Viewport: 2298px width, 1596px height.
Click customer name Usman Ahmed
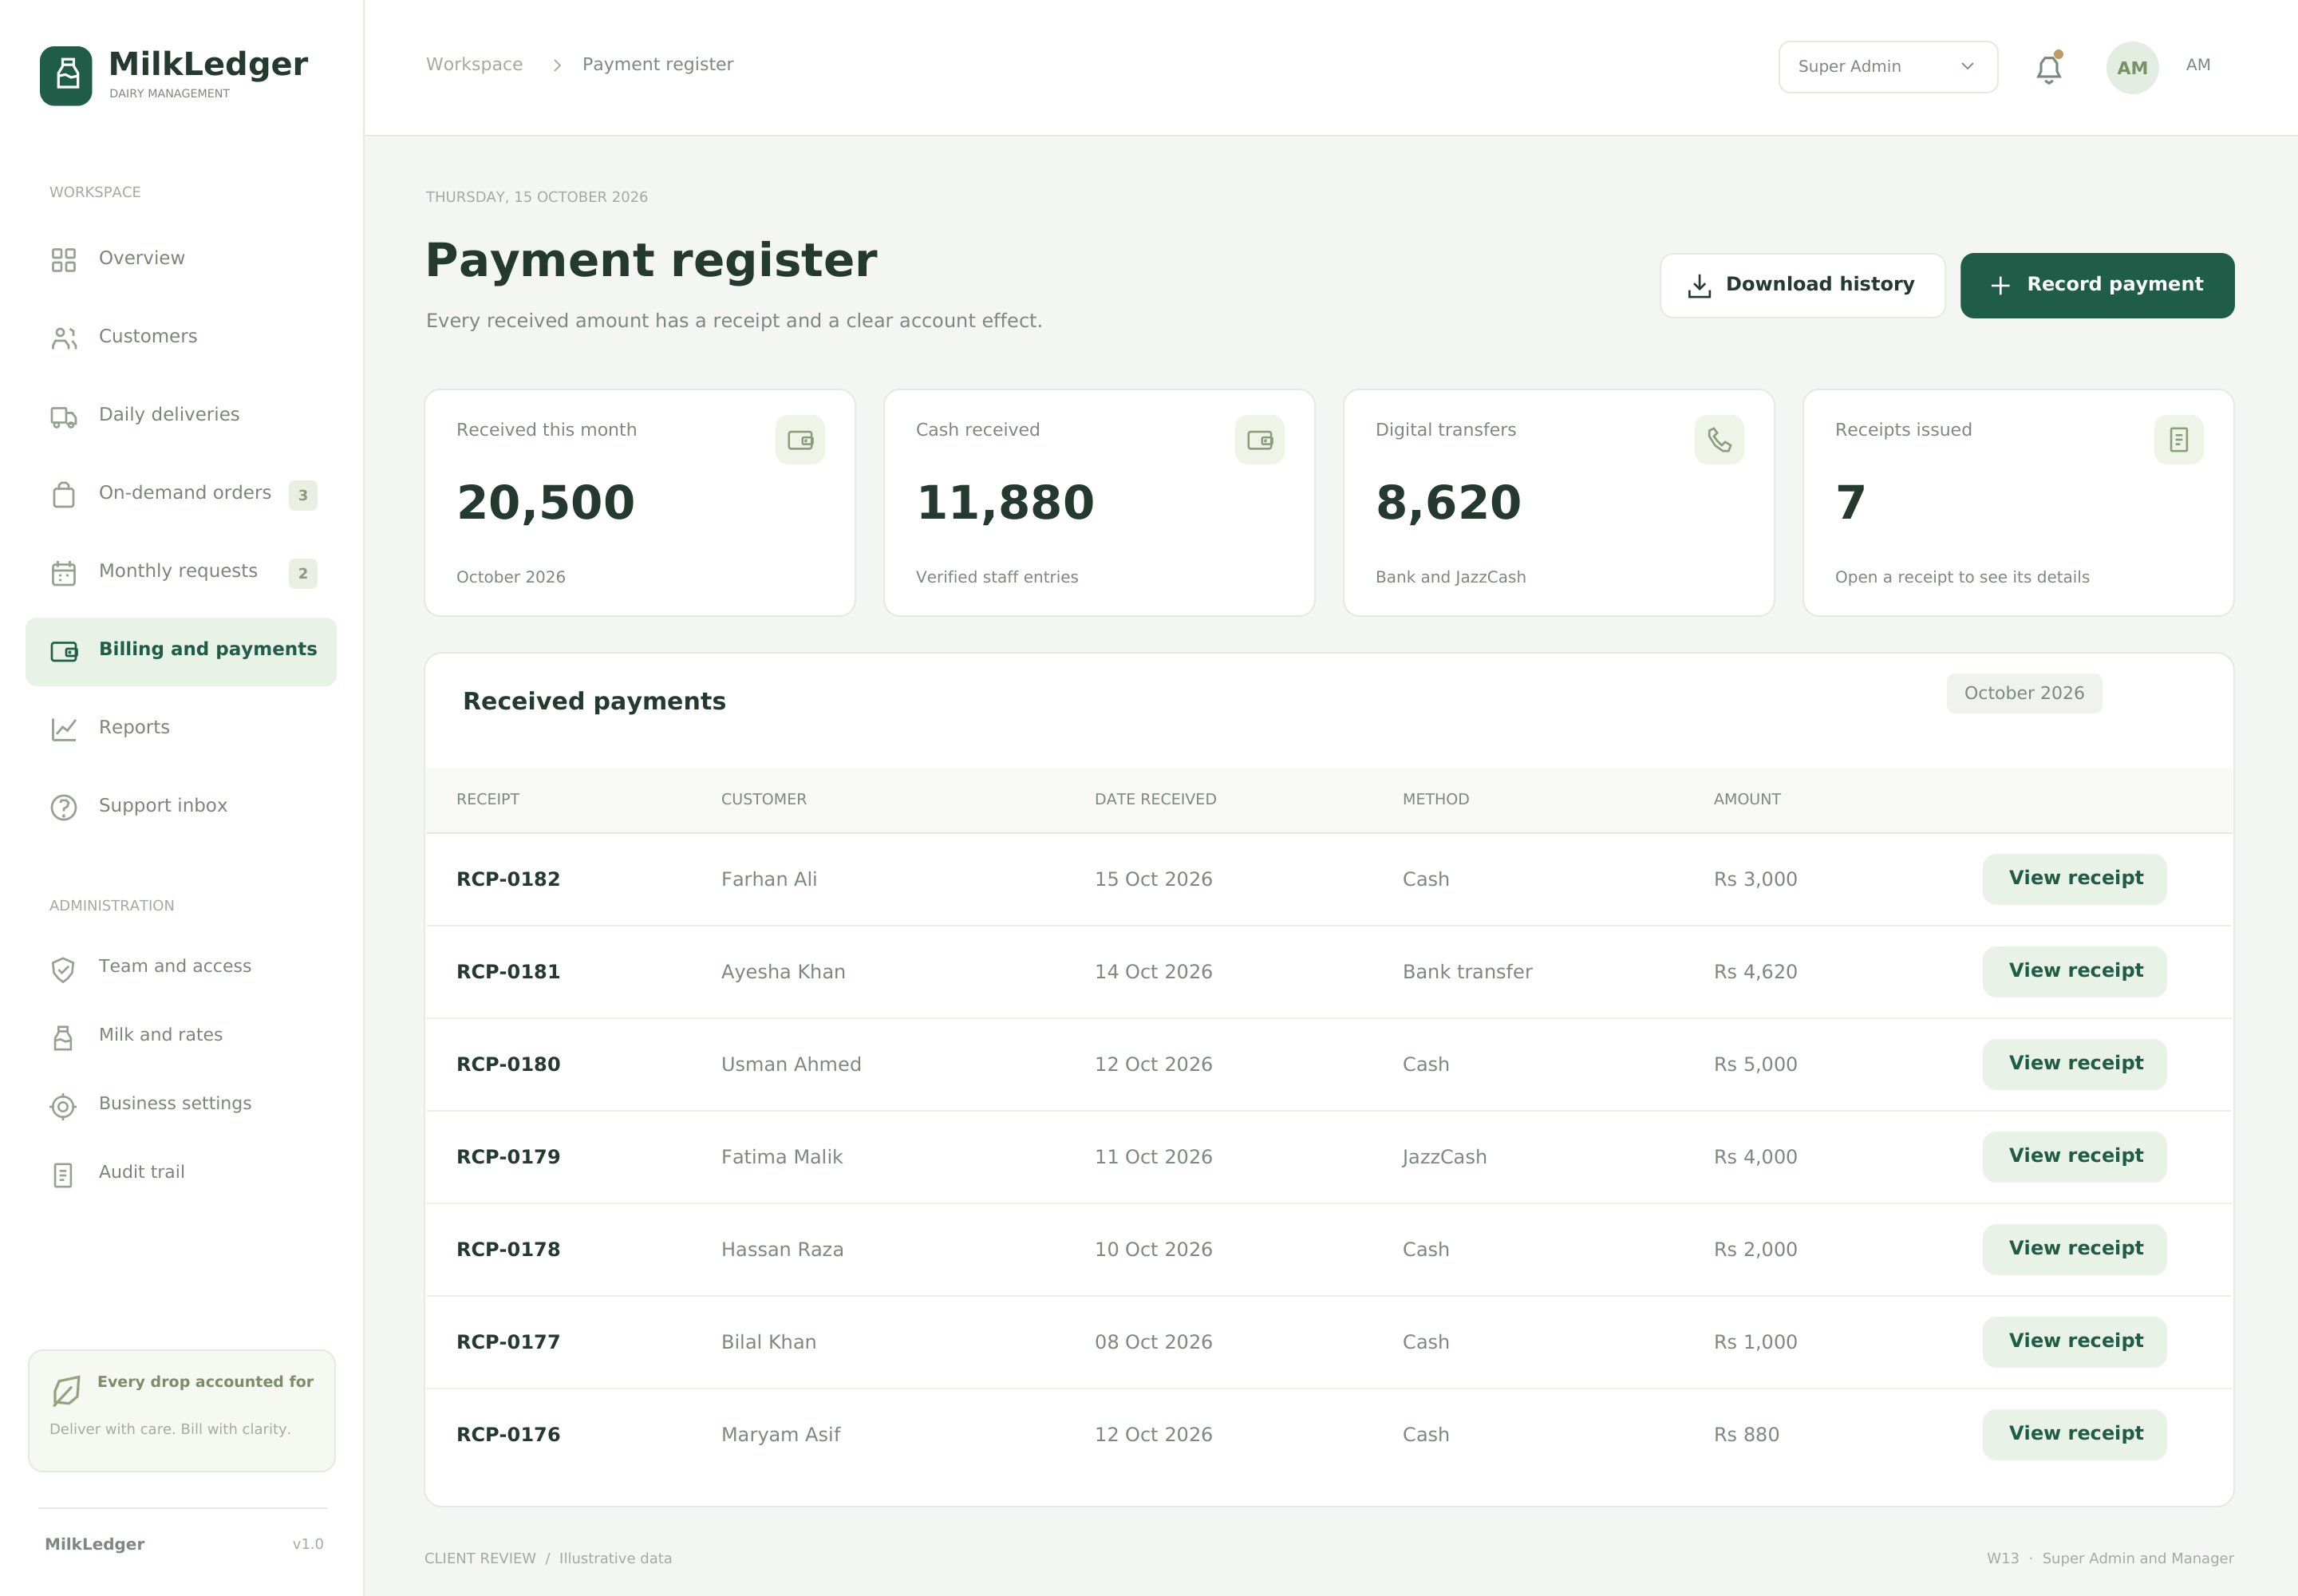pos(791,1064)
